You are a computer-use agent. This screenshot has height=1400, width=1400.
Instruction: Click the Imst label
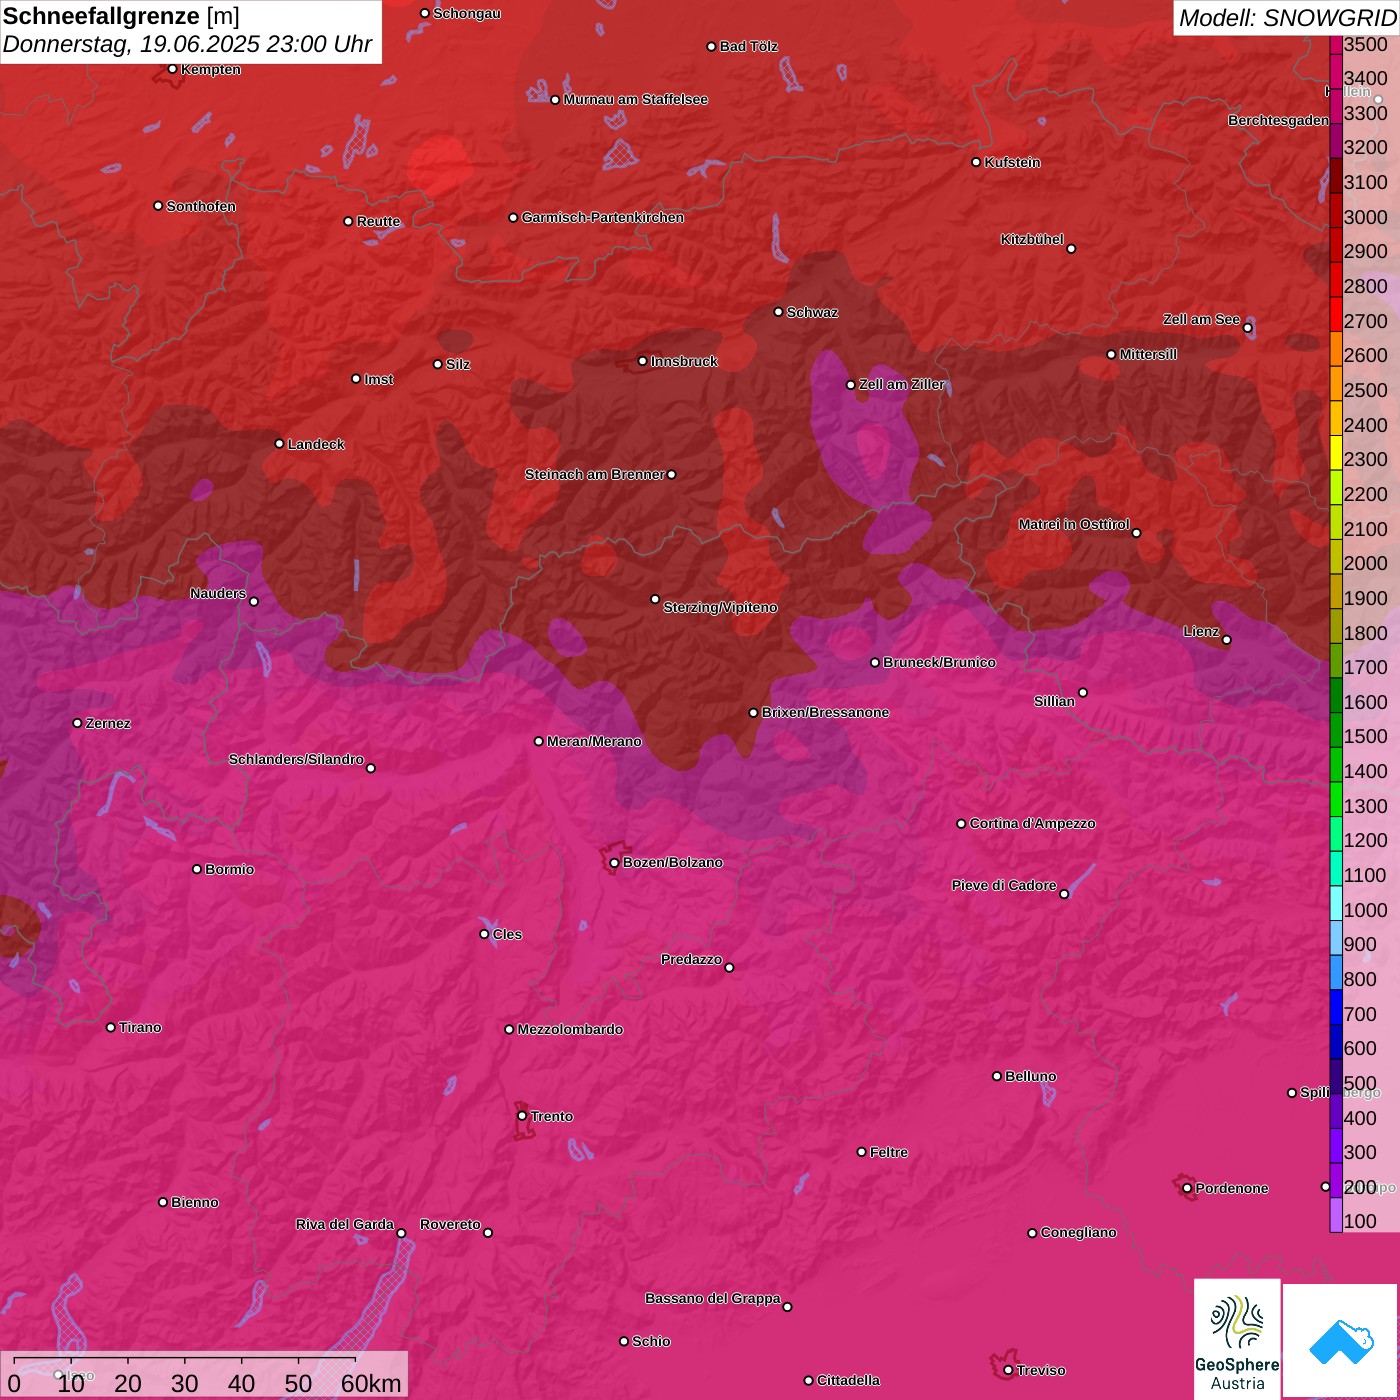(378, 379)
